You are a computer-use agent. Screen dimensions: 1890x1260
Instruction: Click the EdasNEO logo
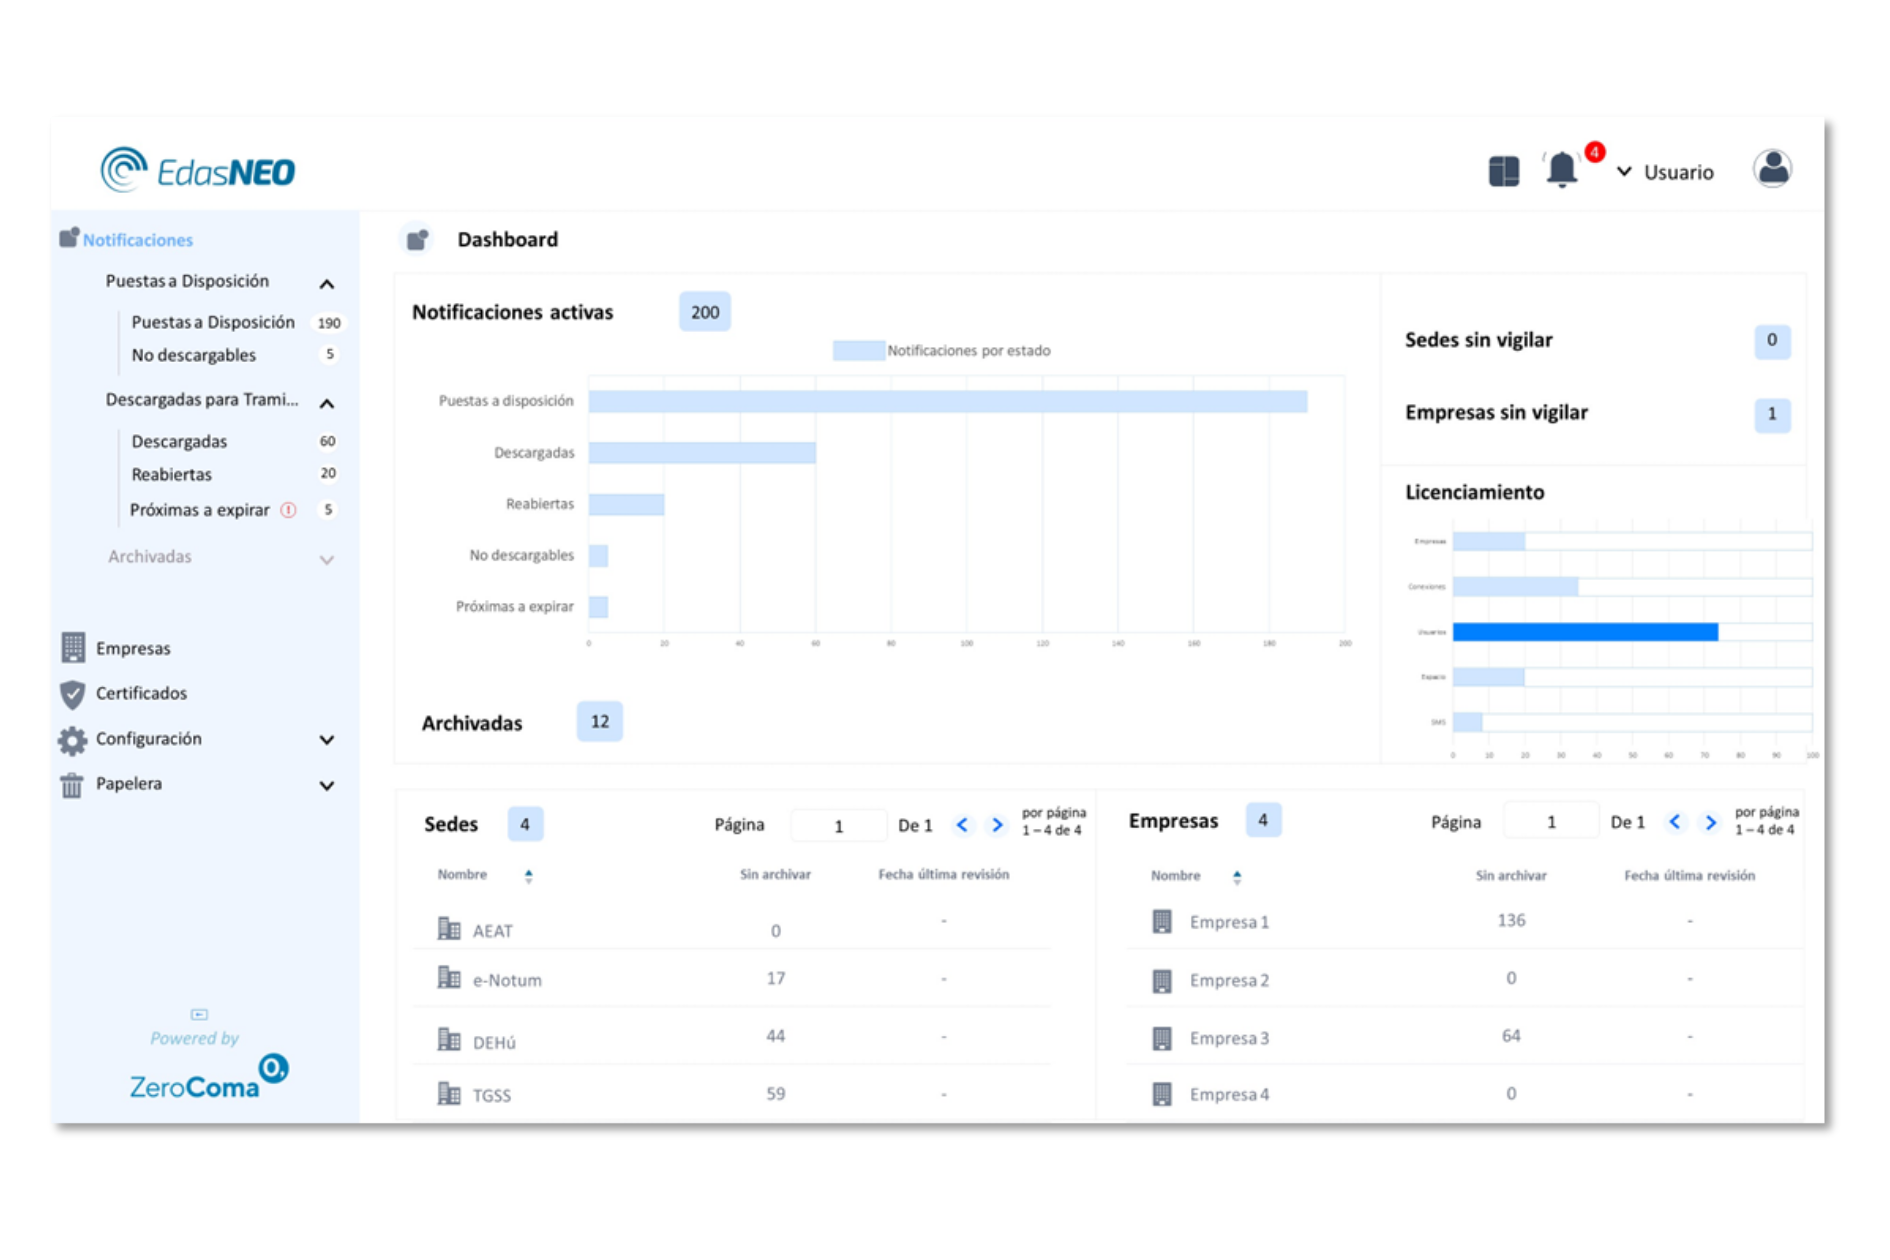pos(198,170)
